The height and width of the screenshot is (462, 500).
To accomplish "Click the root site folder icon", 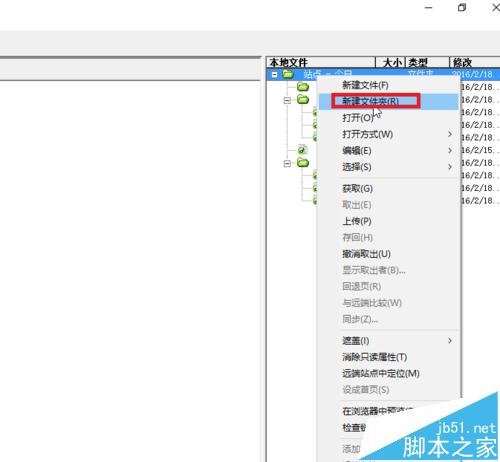I will point(288,74).
